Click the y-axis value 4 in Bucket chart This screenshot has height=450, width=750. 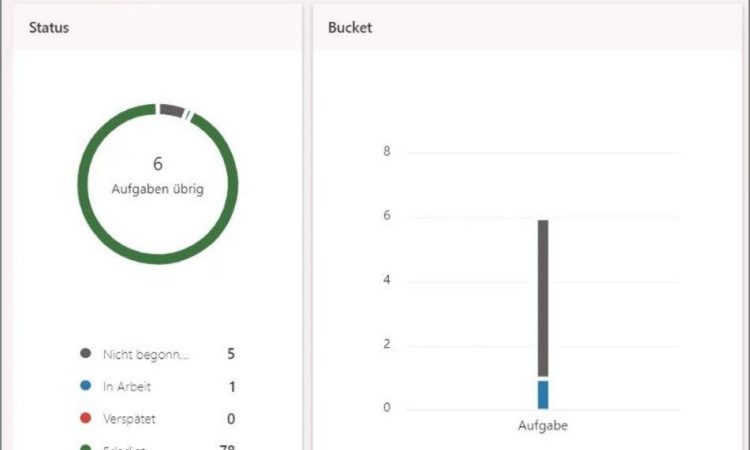tap(386, 280)
